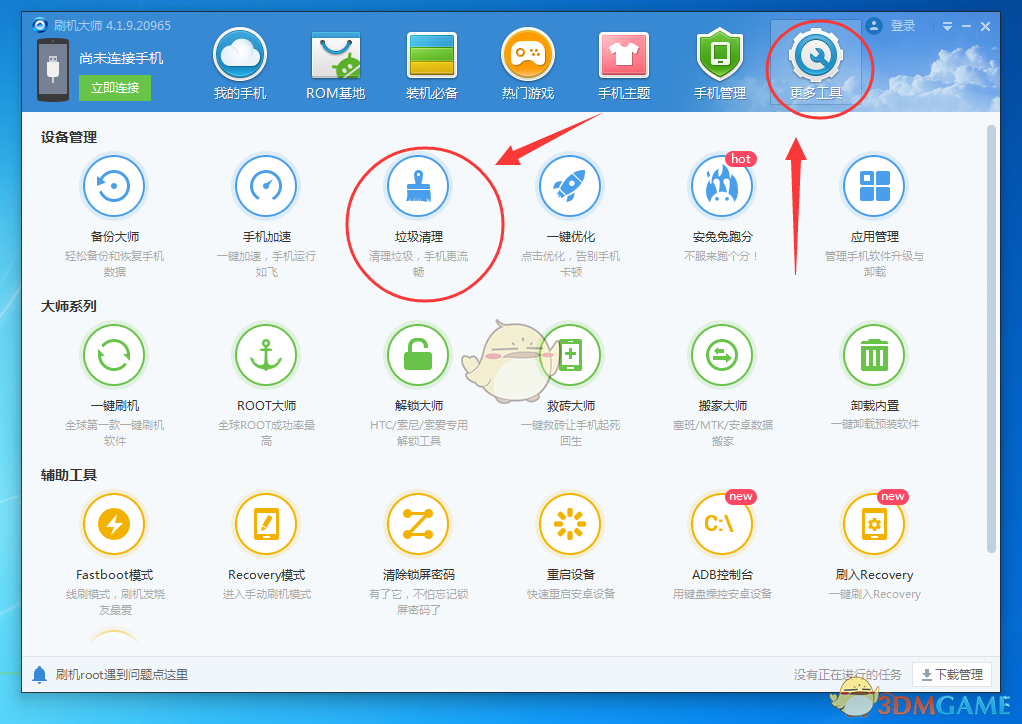1022x724 pixels.
Task: Start the 清除锁屏密码 lock-screen remover
Action: point(418,523)
